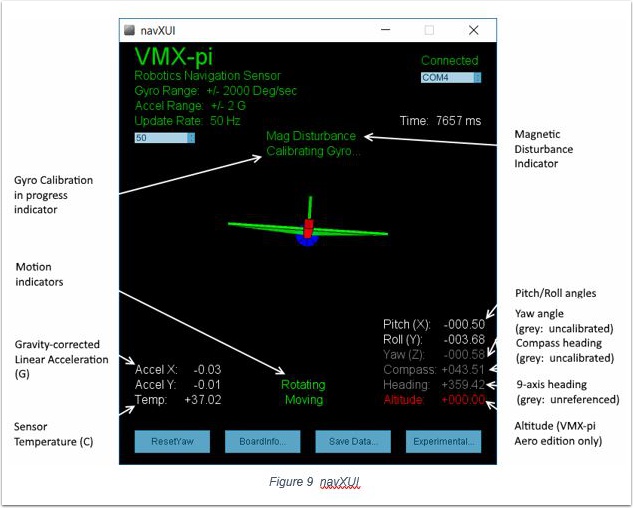The width and height of the screenshot is (633, 508).
Task: Click the navXUI app icon in title bar
Action: (x=130, y=30)
